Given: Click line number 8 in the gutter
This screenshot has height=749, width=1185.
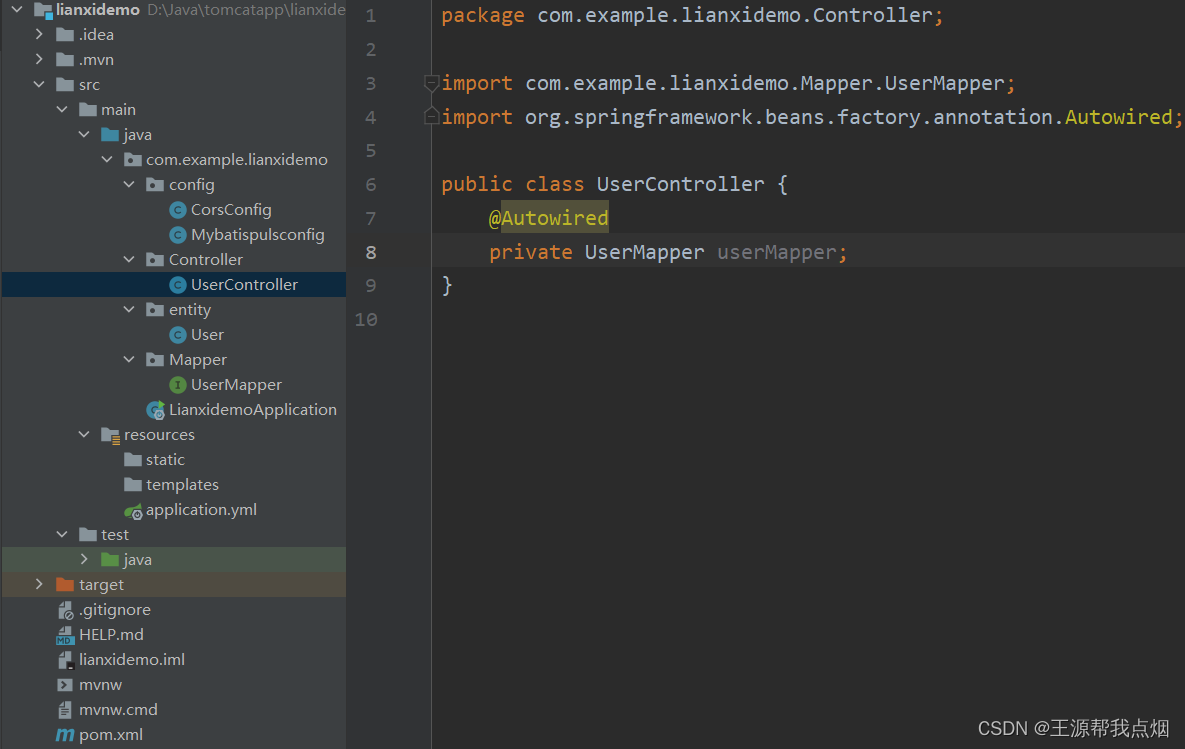Looking at the screenshot, I should [370, 252].
